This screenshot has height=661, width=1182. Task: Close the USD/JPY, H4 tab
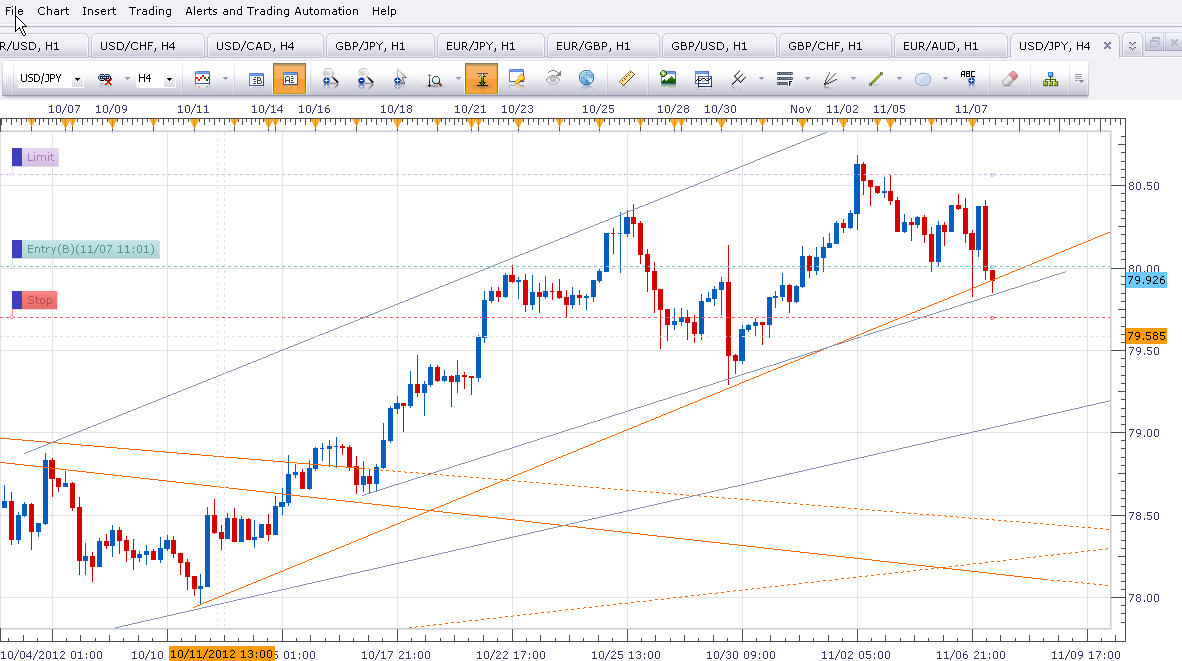tap(1107, 46)
